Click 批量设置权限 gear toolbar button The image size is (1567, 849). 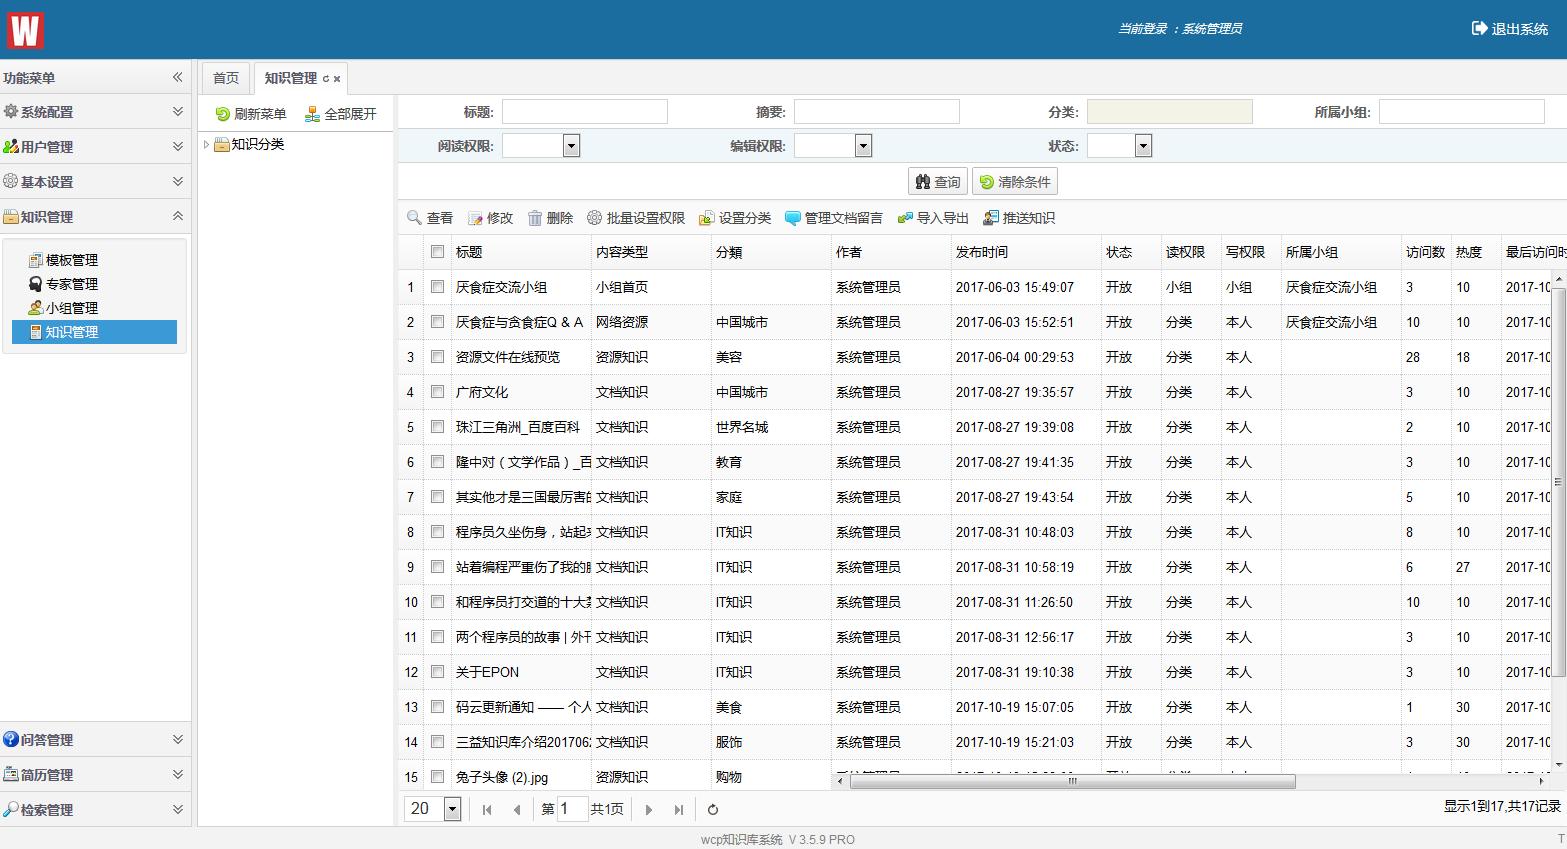tap(636, 218)
